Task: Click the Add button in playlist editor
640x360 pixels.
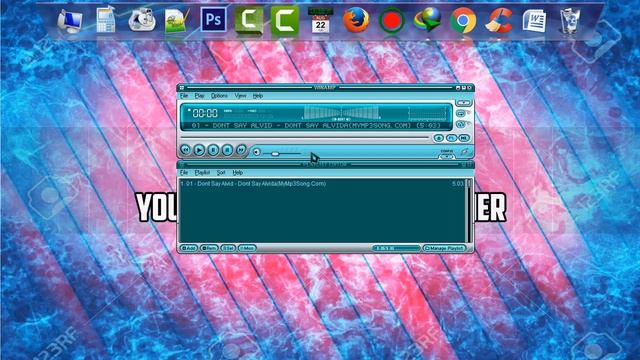Action: pos(189,248)
